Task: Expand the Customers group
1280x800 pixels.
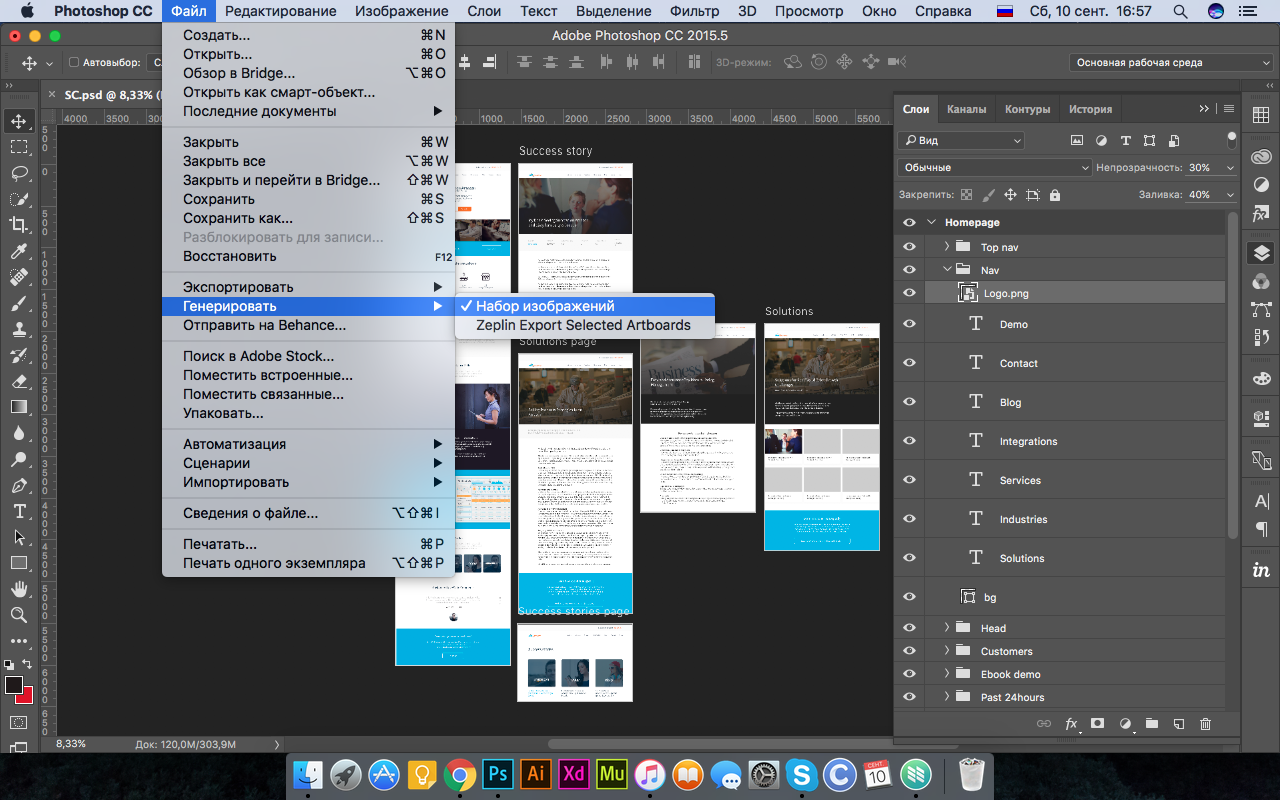Action: [947, 651]
